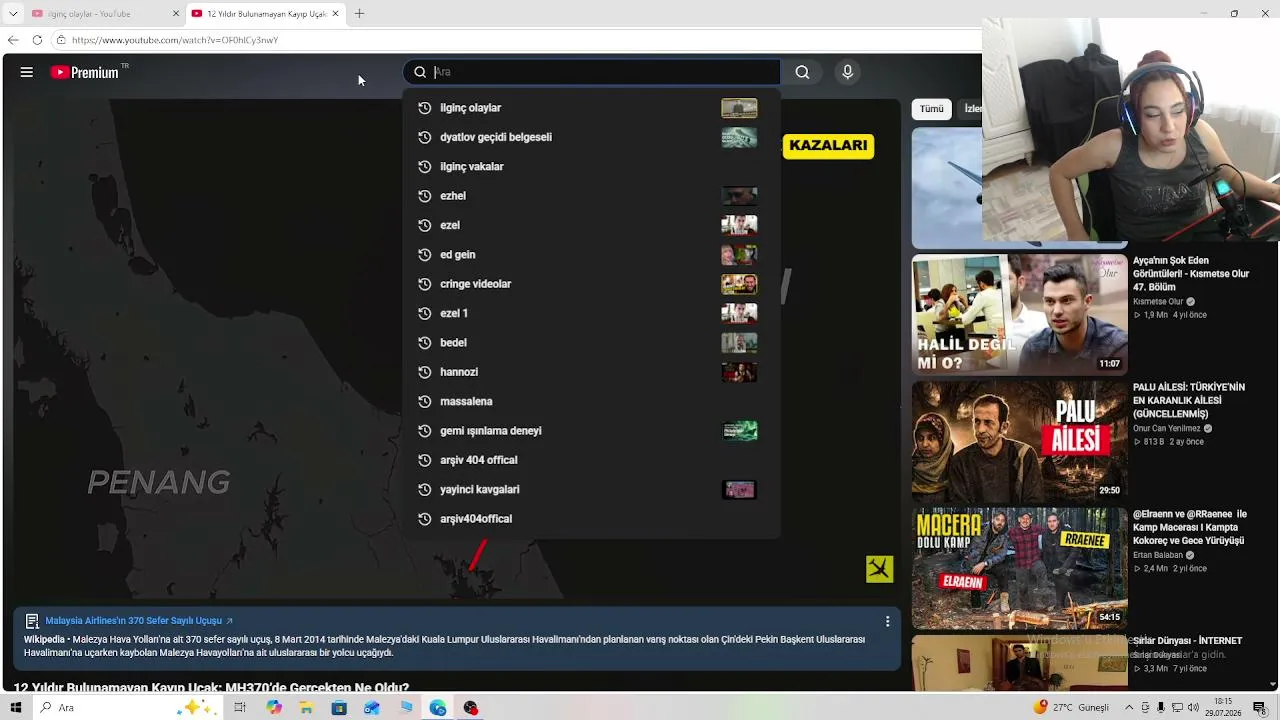Viewport: 1280px width, 720px height.
Task: Select the 'ezhel' search suggestion
Action: (x=592, y=196)
